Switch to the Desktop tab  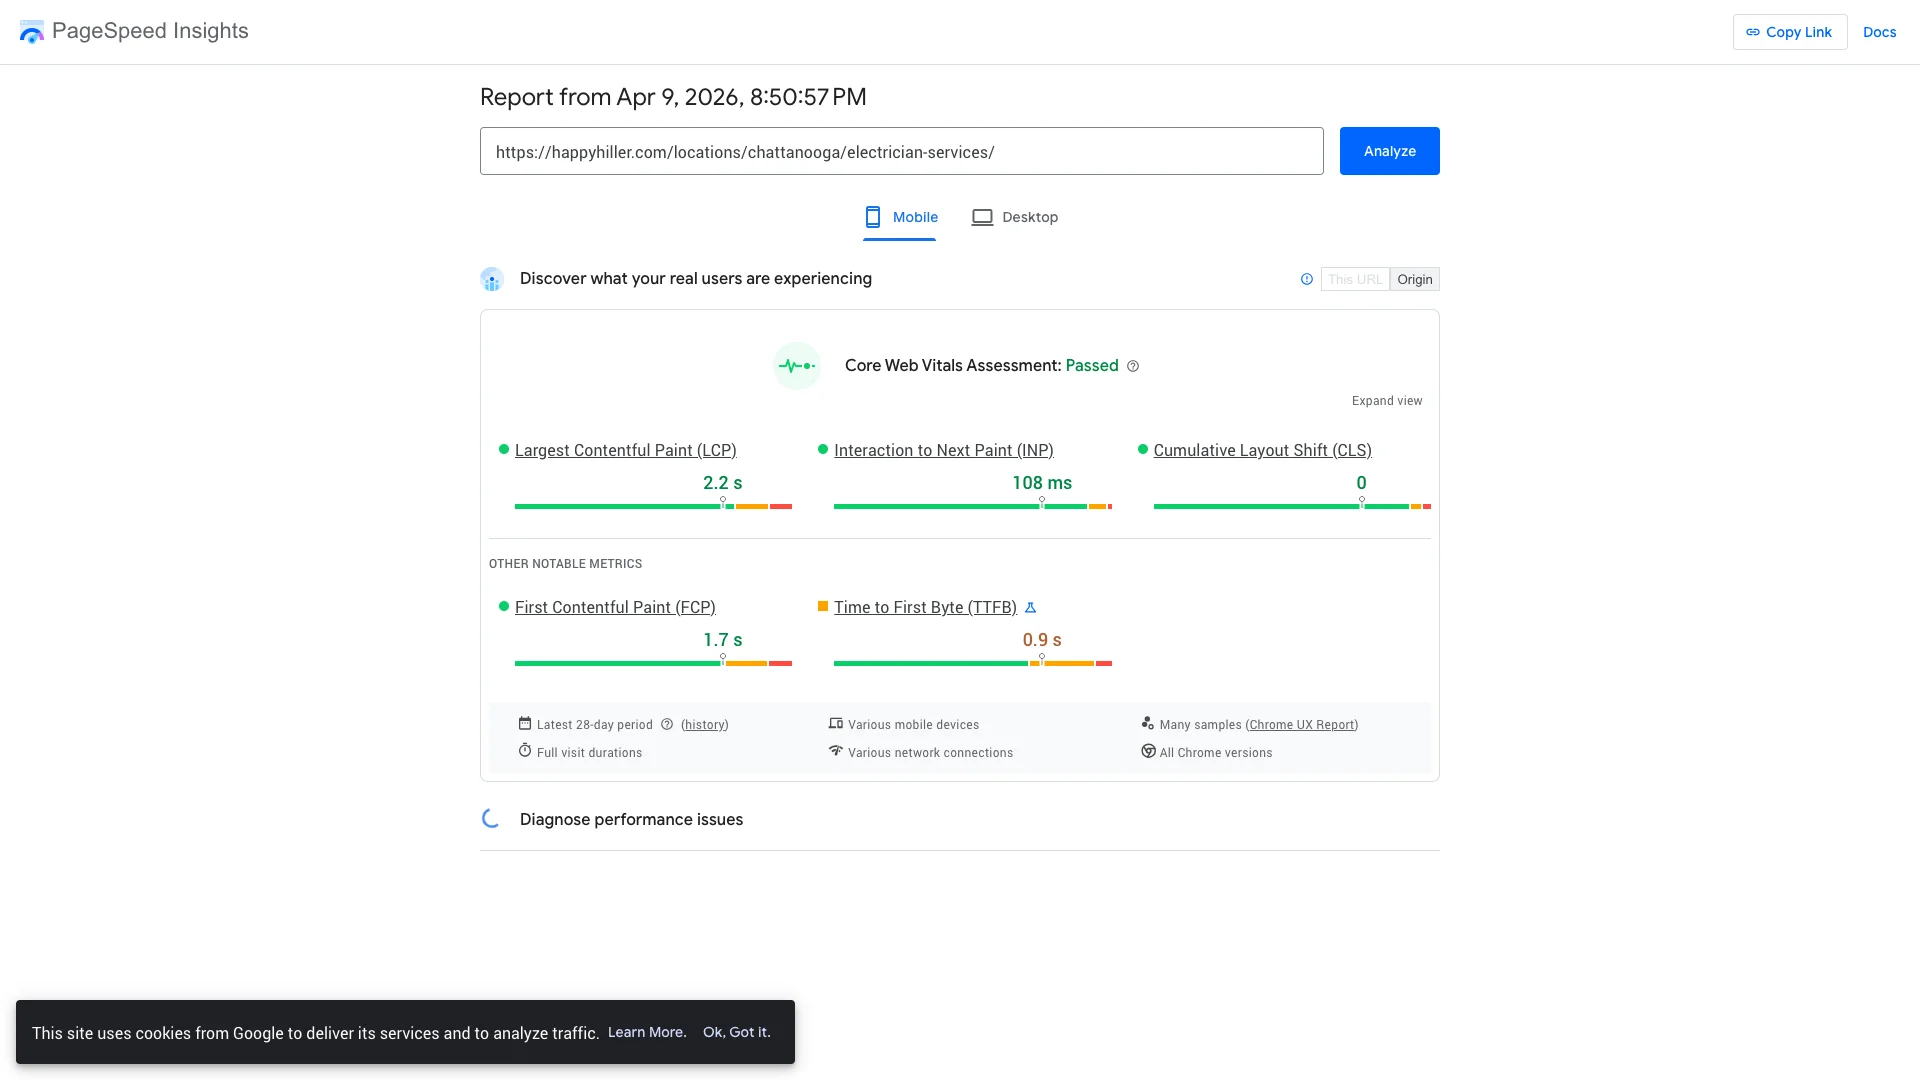pos(1014,217)
